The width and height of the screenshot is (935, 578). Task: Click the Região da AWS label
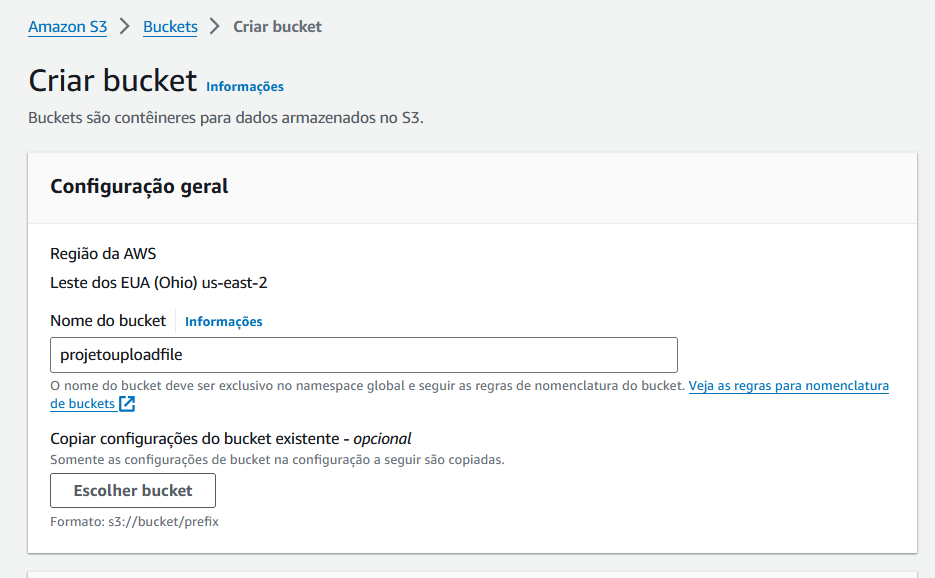click(103, 254)
